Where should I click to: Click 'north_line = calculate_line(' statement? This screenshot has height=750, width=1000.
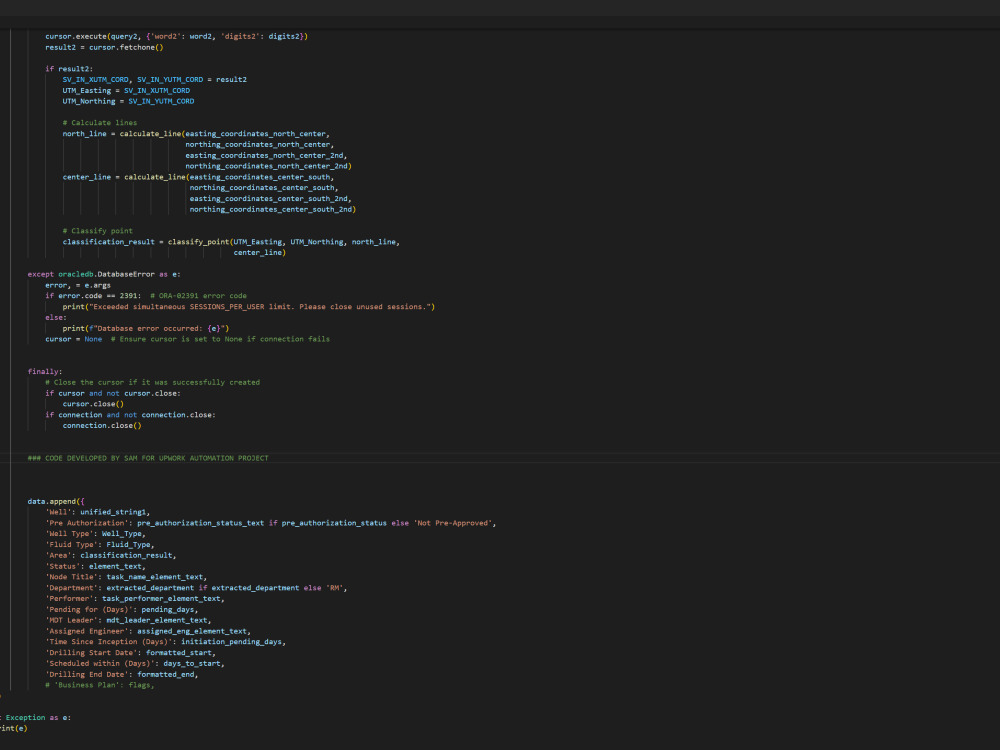(196, 134)
